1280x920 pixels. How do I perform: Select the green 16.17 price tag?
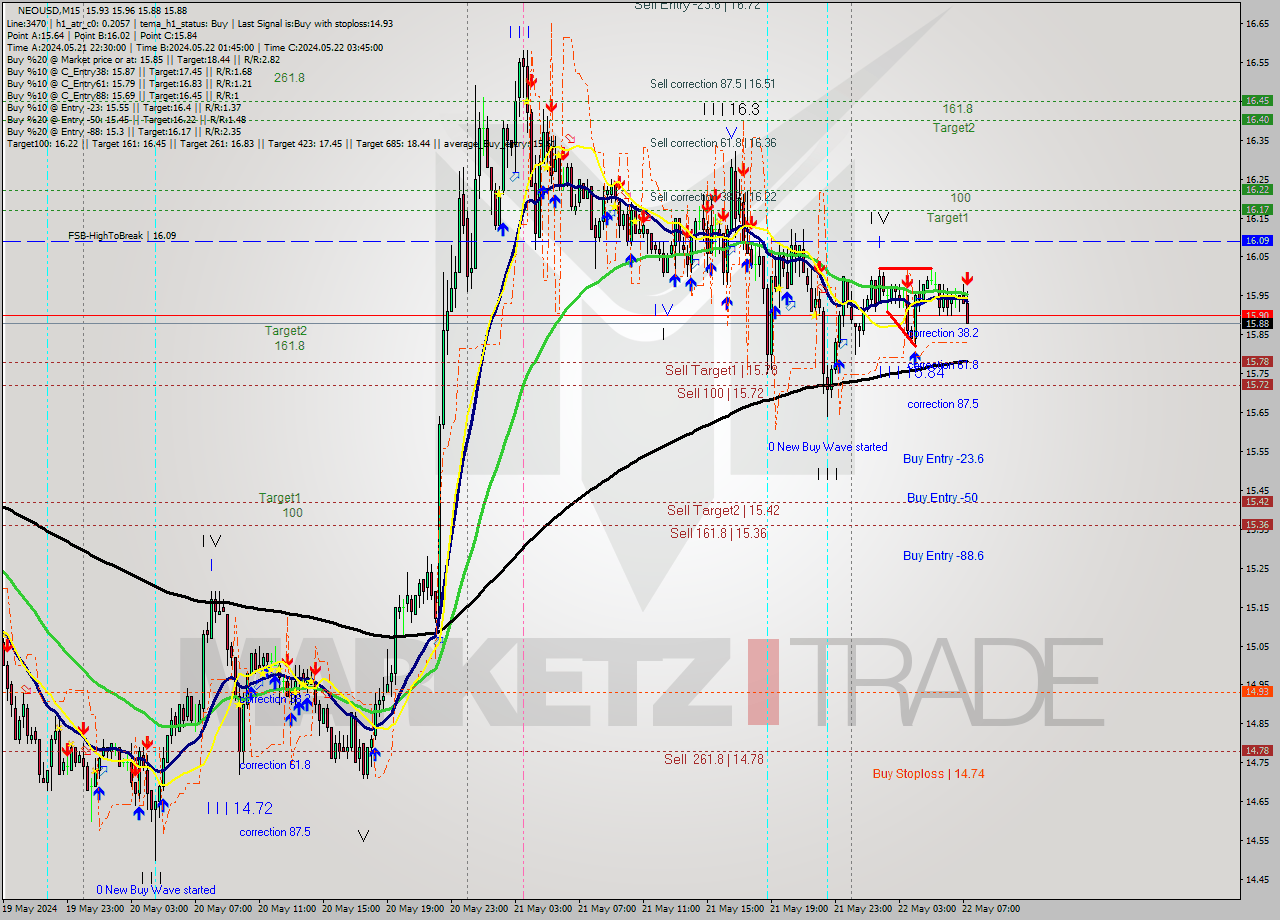tap(1257, 209)
